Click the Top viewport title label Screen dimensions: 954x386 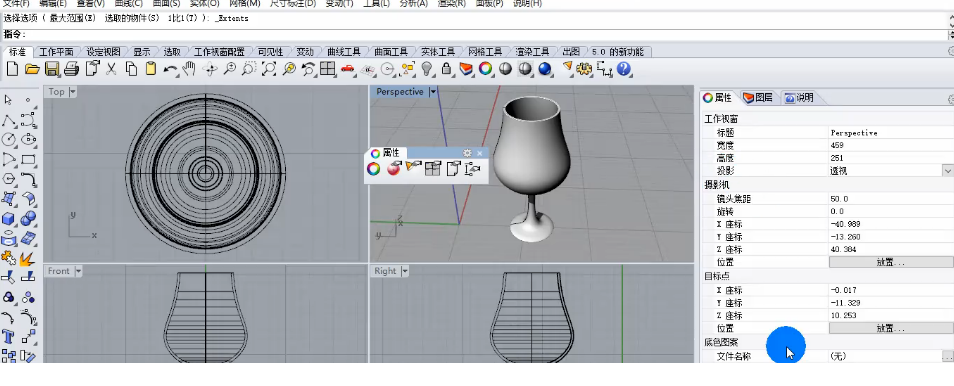click(x=57, y=92)
